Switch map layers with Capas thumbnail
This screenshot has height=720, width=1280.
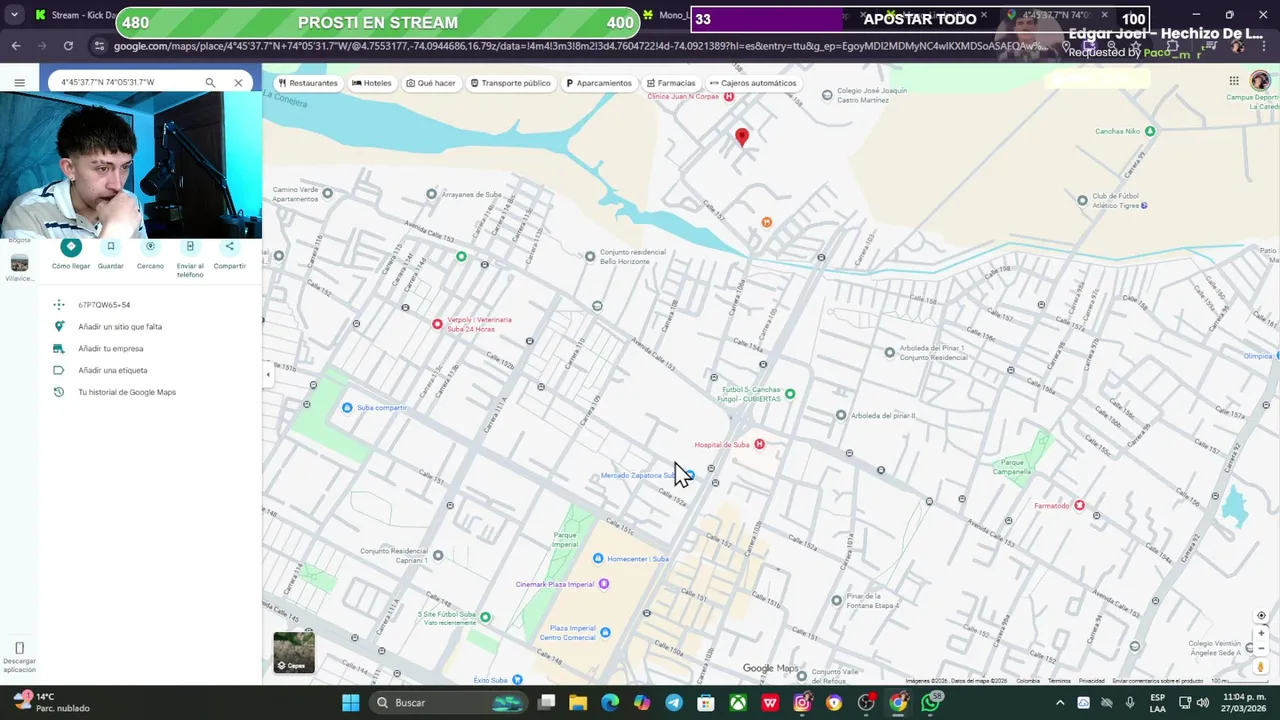[x=294, y=652]
